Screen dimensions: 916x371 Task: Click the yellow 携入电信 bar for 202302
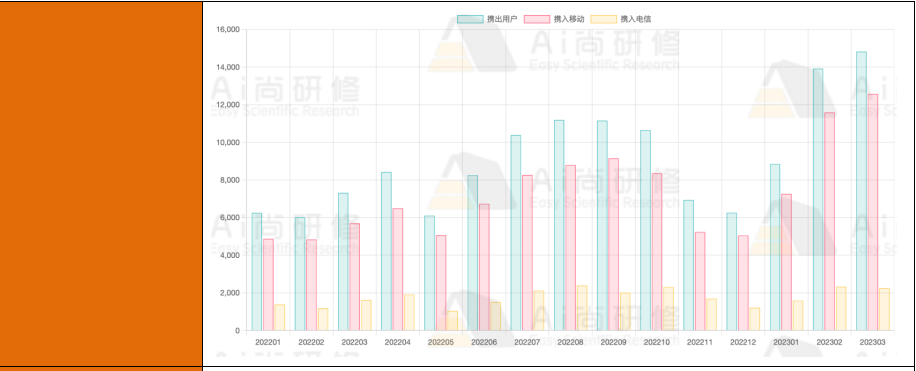point(841,309)
